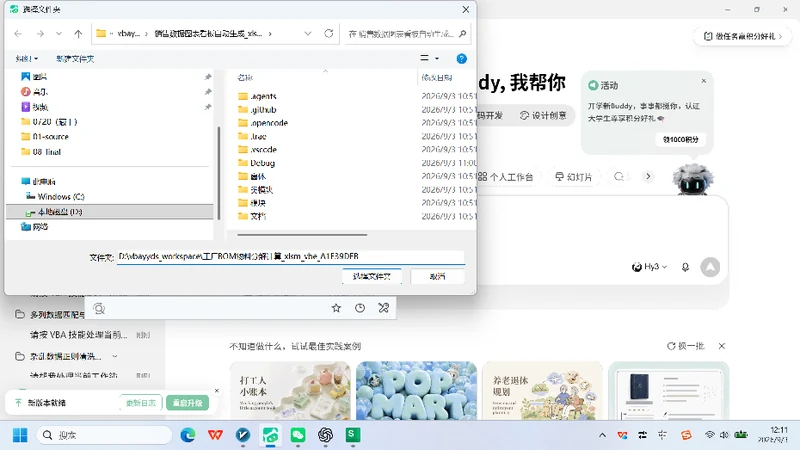
Task: Confirm with Select Folder (选择文件夹) button
Action: pyautogui.click(x=371, y=276)
